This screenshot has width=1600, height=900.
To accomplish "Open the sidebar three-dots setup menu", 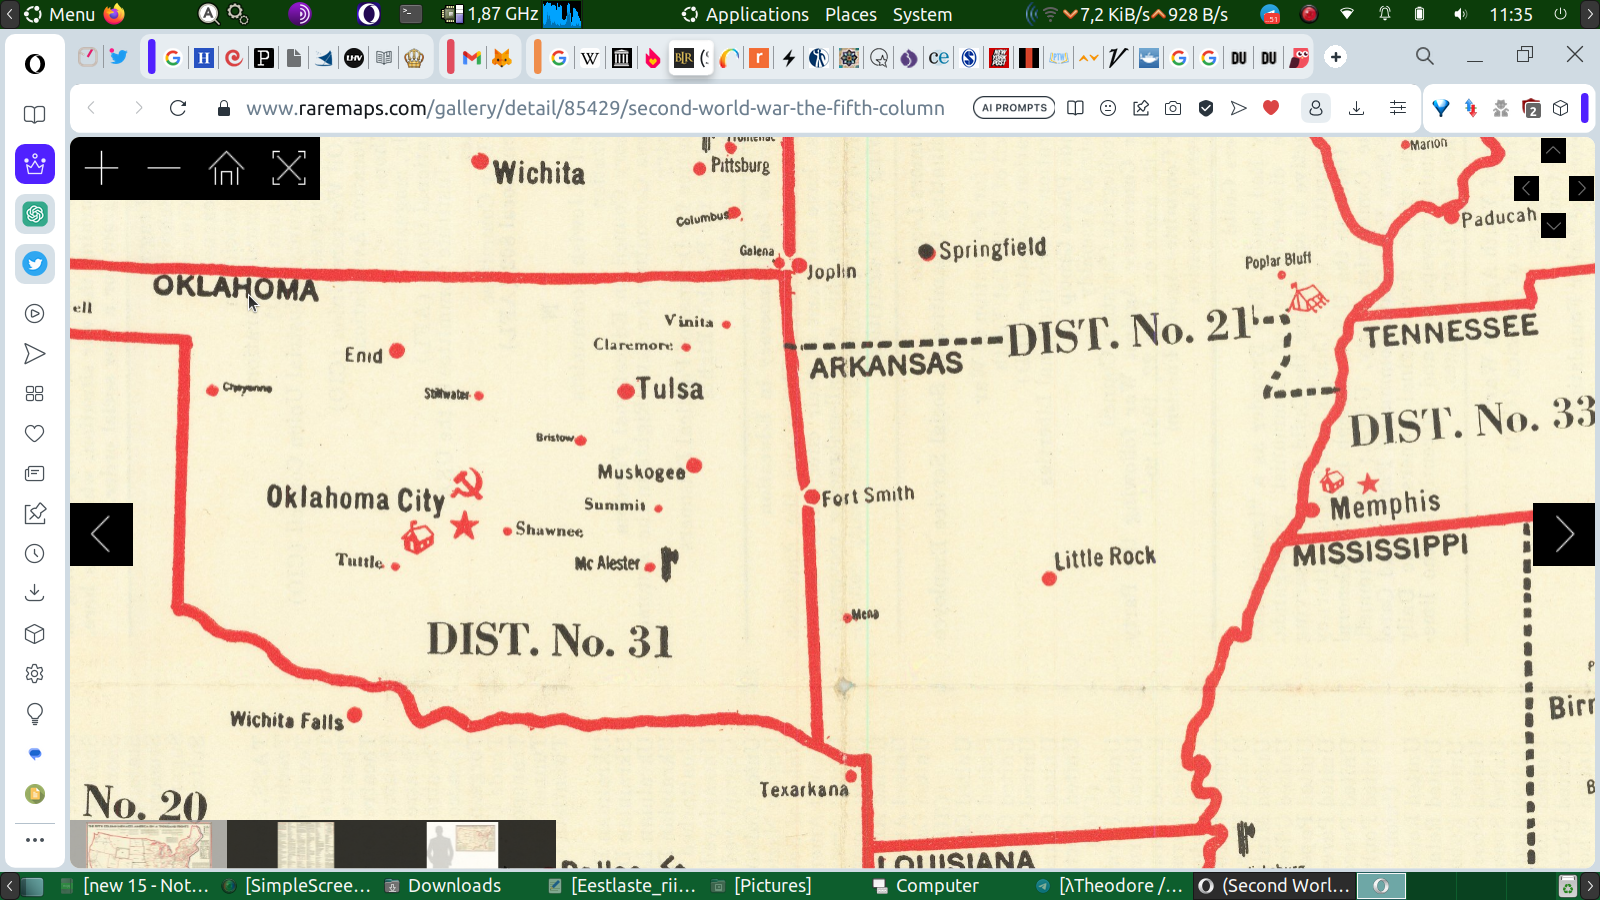I will click(35, 840).
